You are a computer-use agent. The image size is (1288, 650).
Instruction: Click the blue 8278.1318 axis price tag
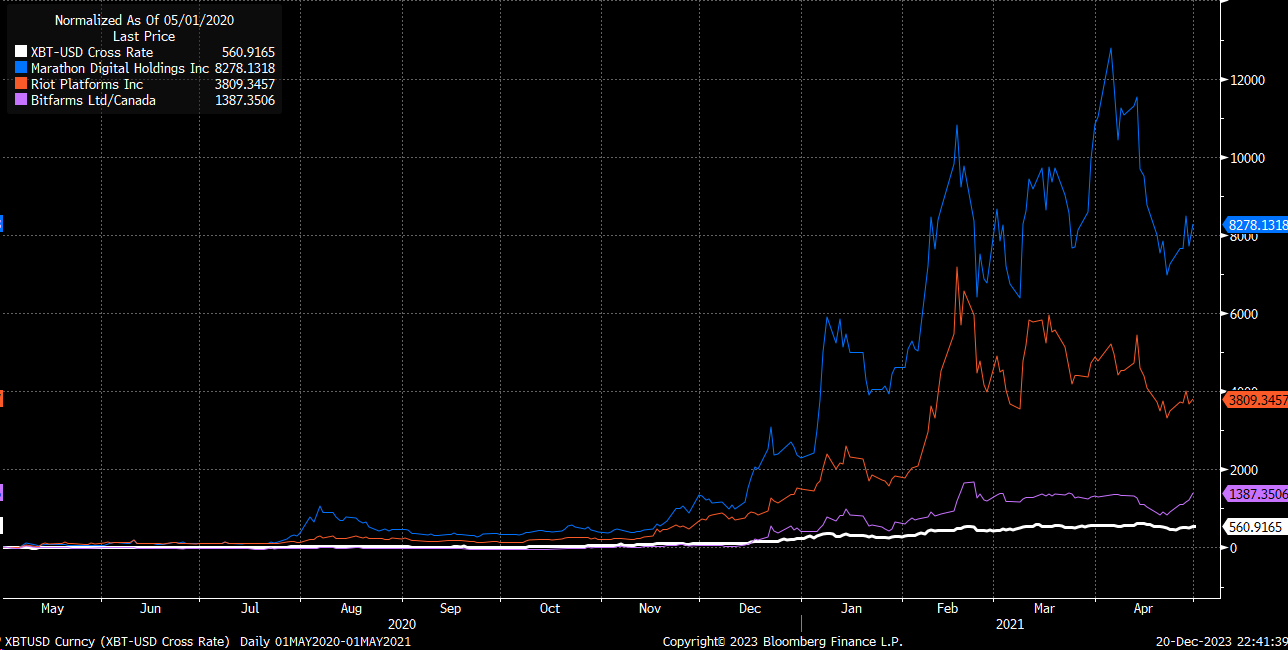(x=1255, y=226)
